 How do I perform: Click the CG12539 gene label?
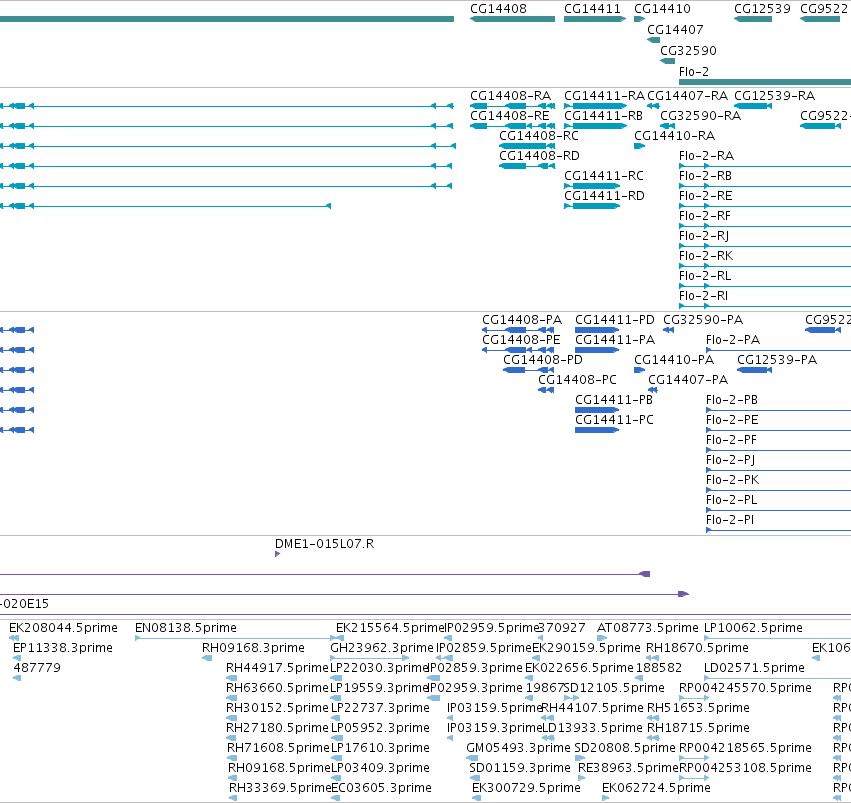click(762, 9)
